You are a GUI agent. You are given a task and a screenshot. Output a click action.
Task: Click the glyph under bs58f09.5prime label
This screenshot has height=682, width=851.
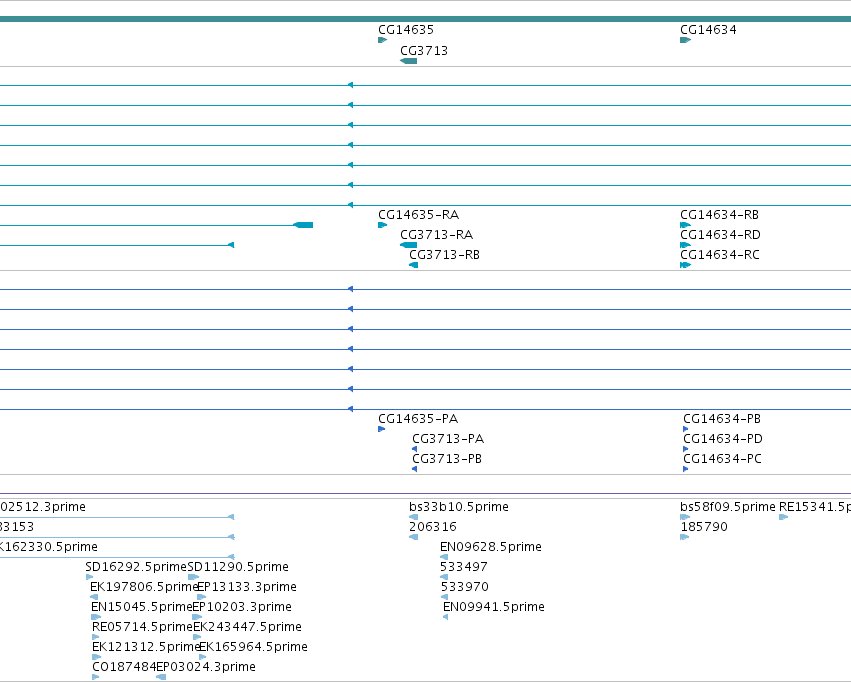click(684, 517)
